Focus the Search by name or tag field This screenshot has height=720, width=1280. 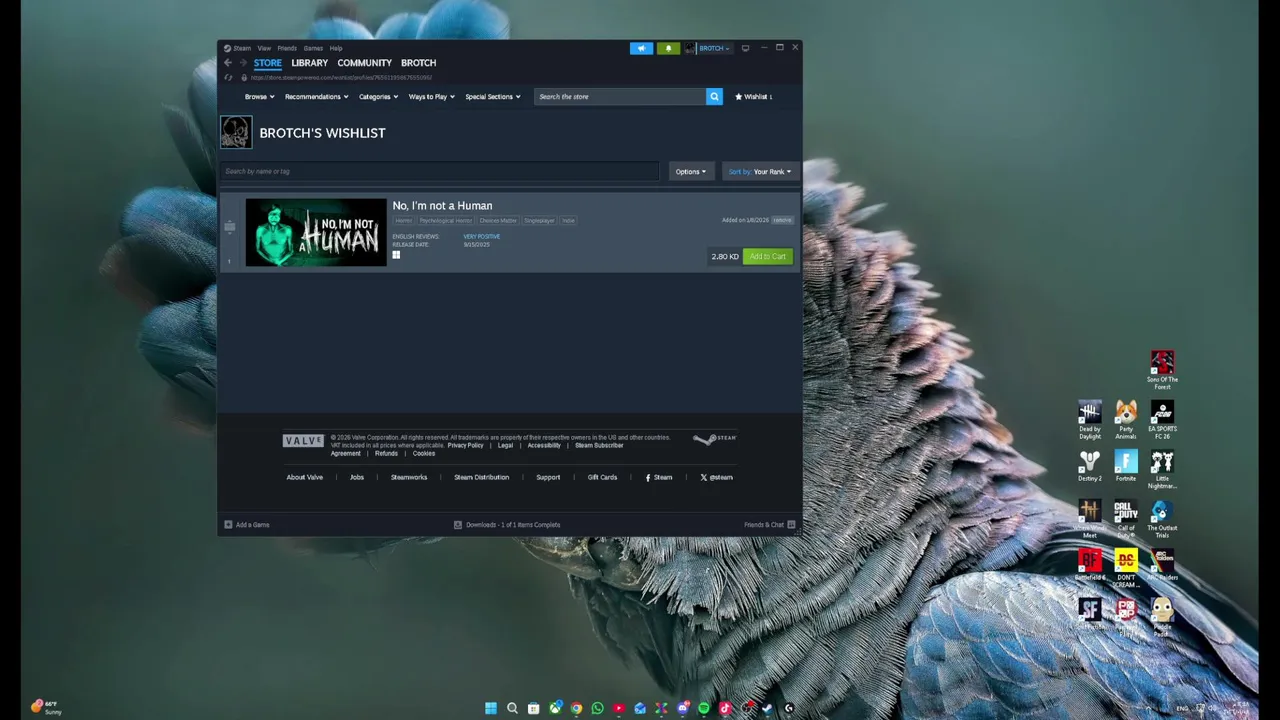coord(440,172)
